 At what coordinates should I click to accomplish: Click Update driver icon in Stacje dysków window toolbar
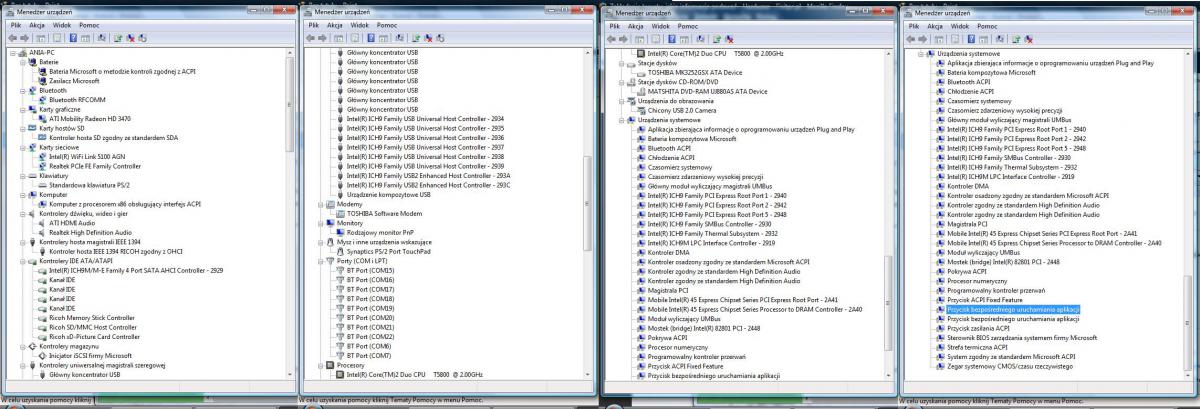[716, 39]
